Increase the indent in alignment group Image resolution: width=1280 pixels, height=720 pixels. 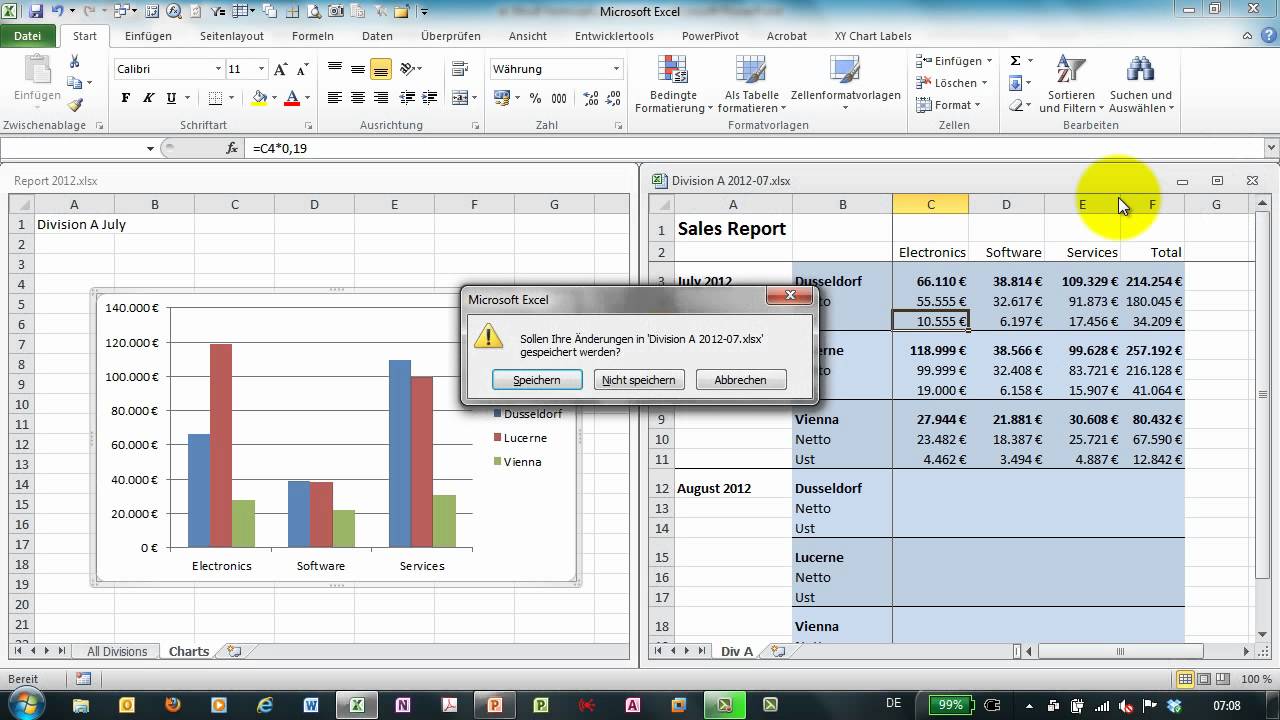click(x=431, y=98)
